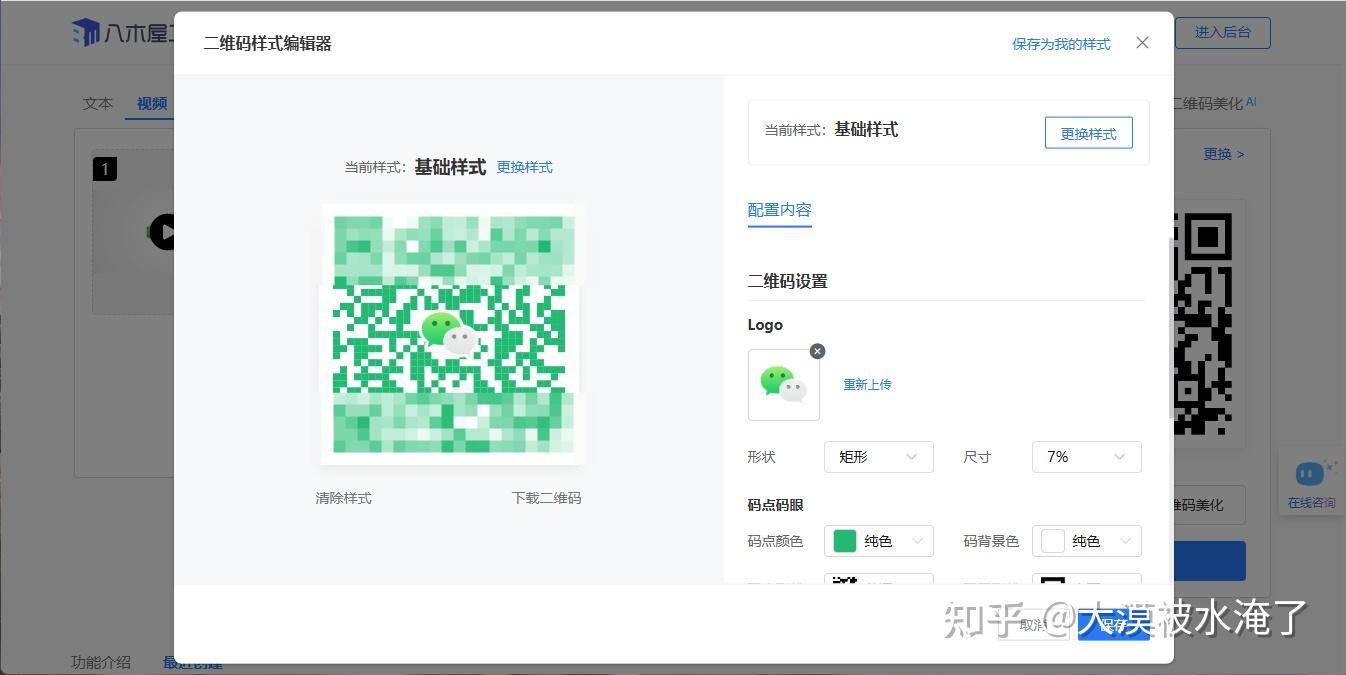Click the 码点码眼 heading
Screen dimensions: 1346x675
click(775, 505)
